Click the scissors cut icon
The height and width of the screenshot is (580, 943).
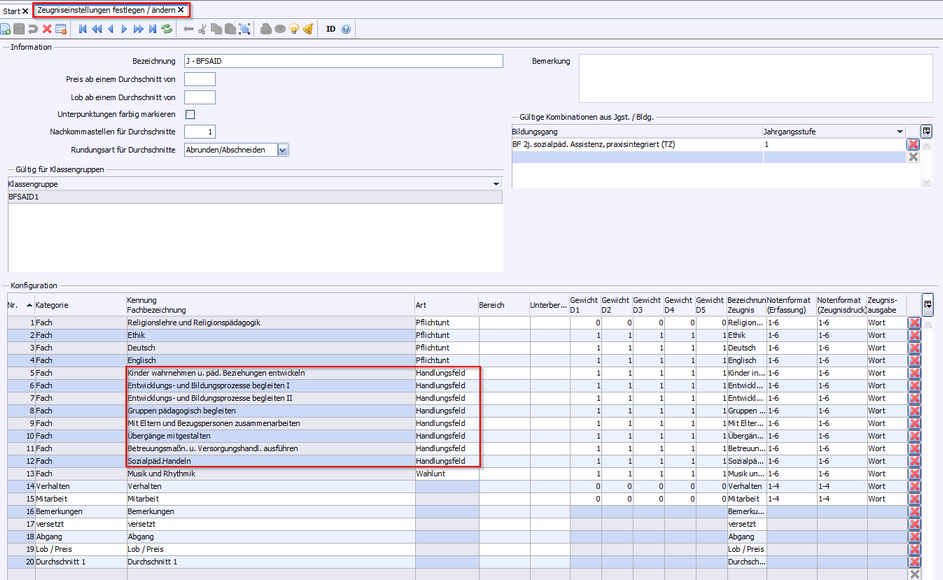(202, 29)
